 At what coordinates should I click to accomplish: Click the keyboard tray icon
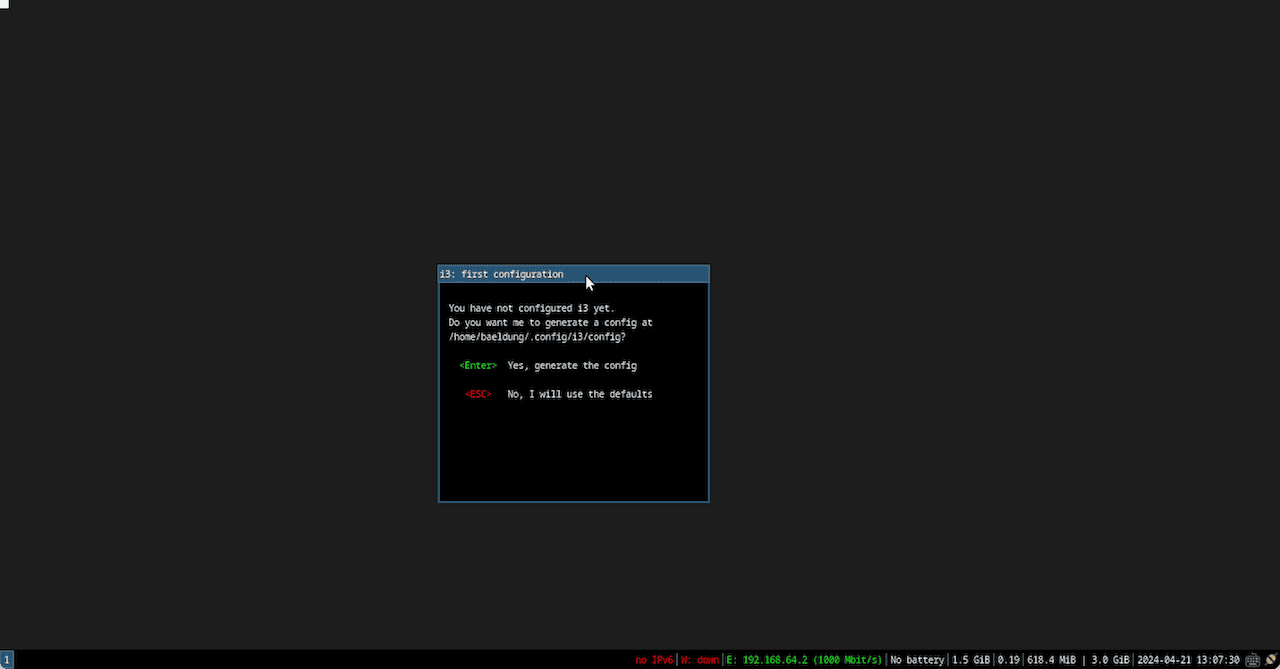pyautogui.click(x=1252, y=660)
